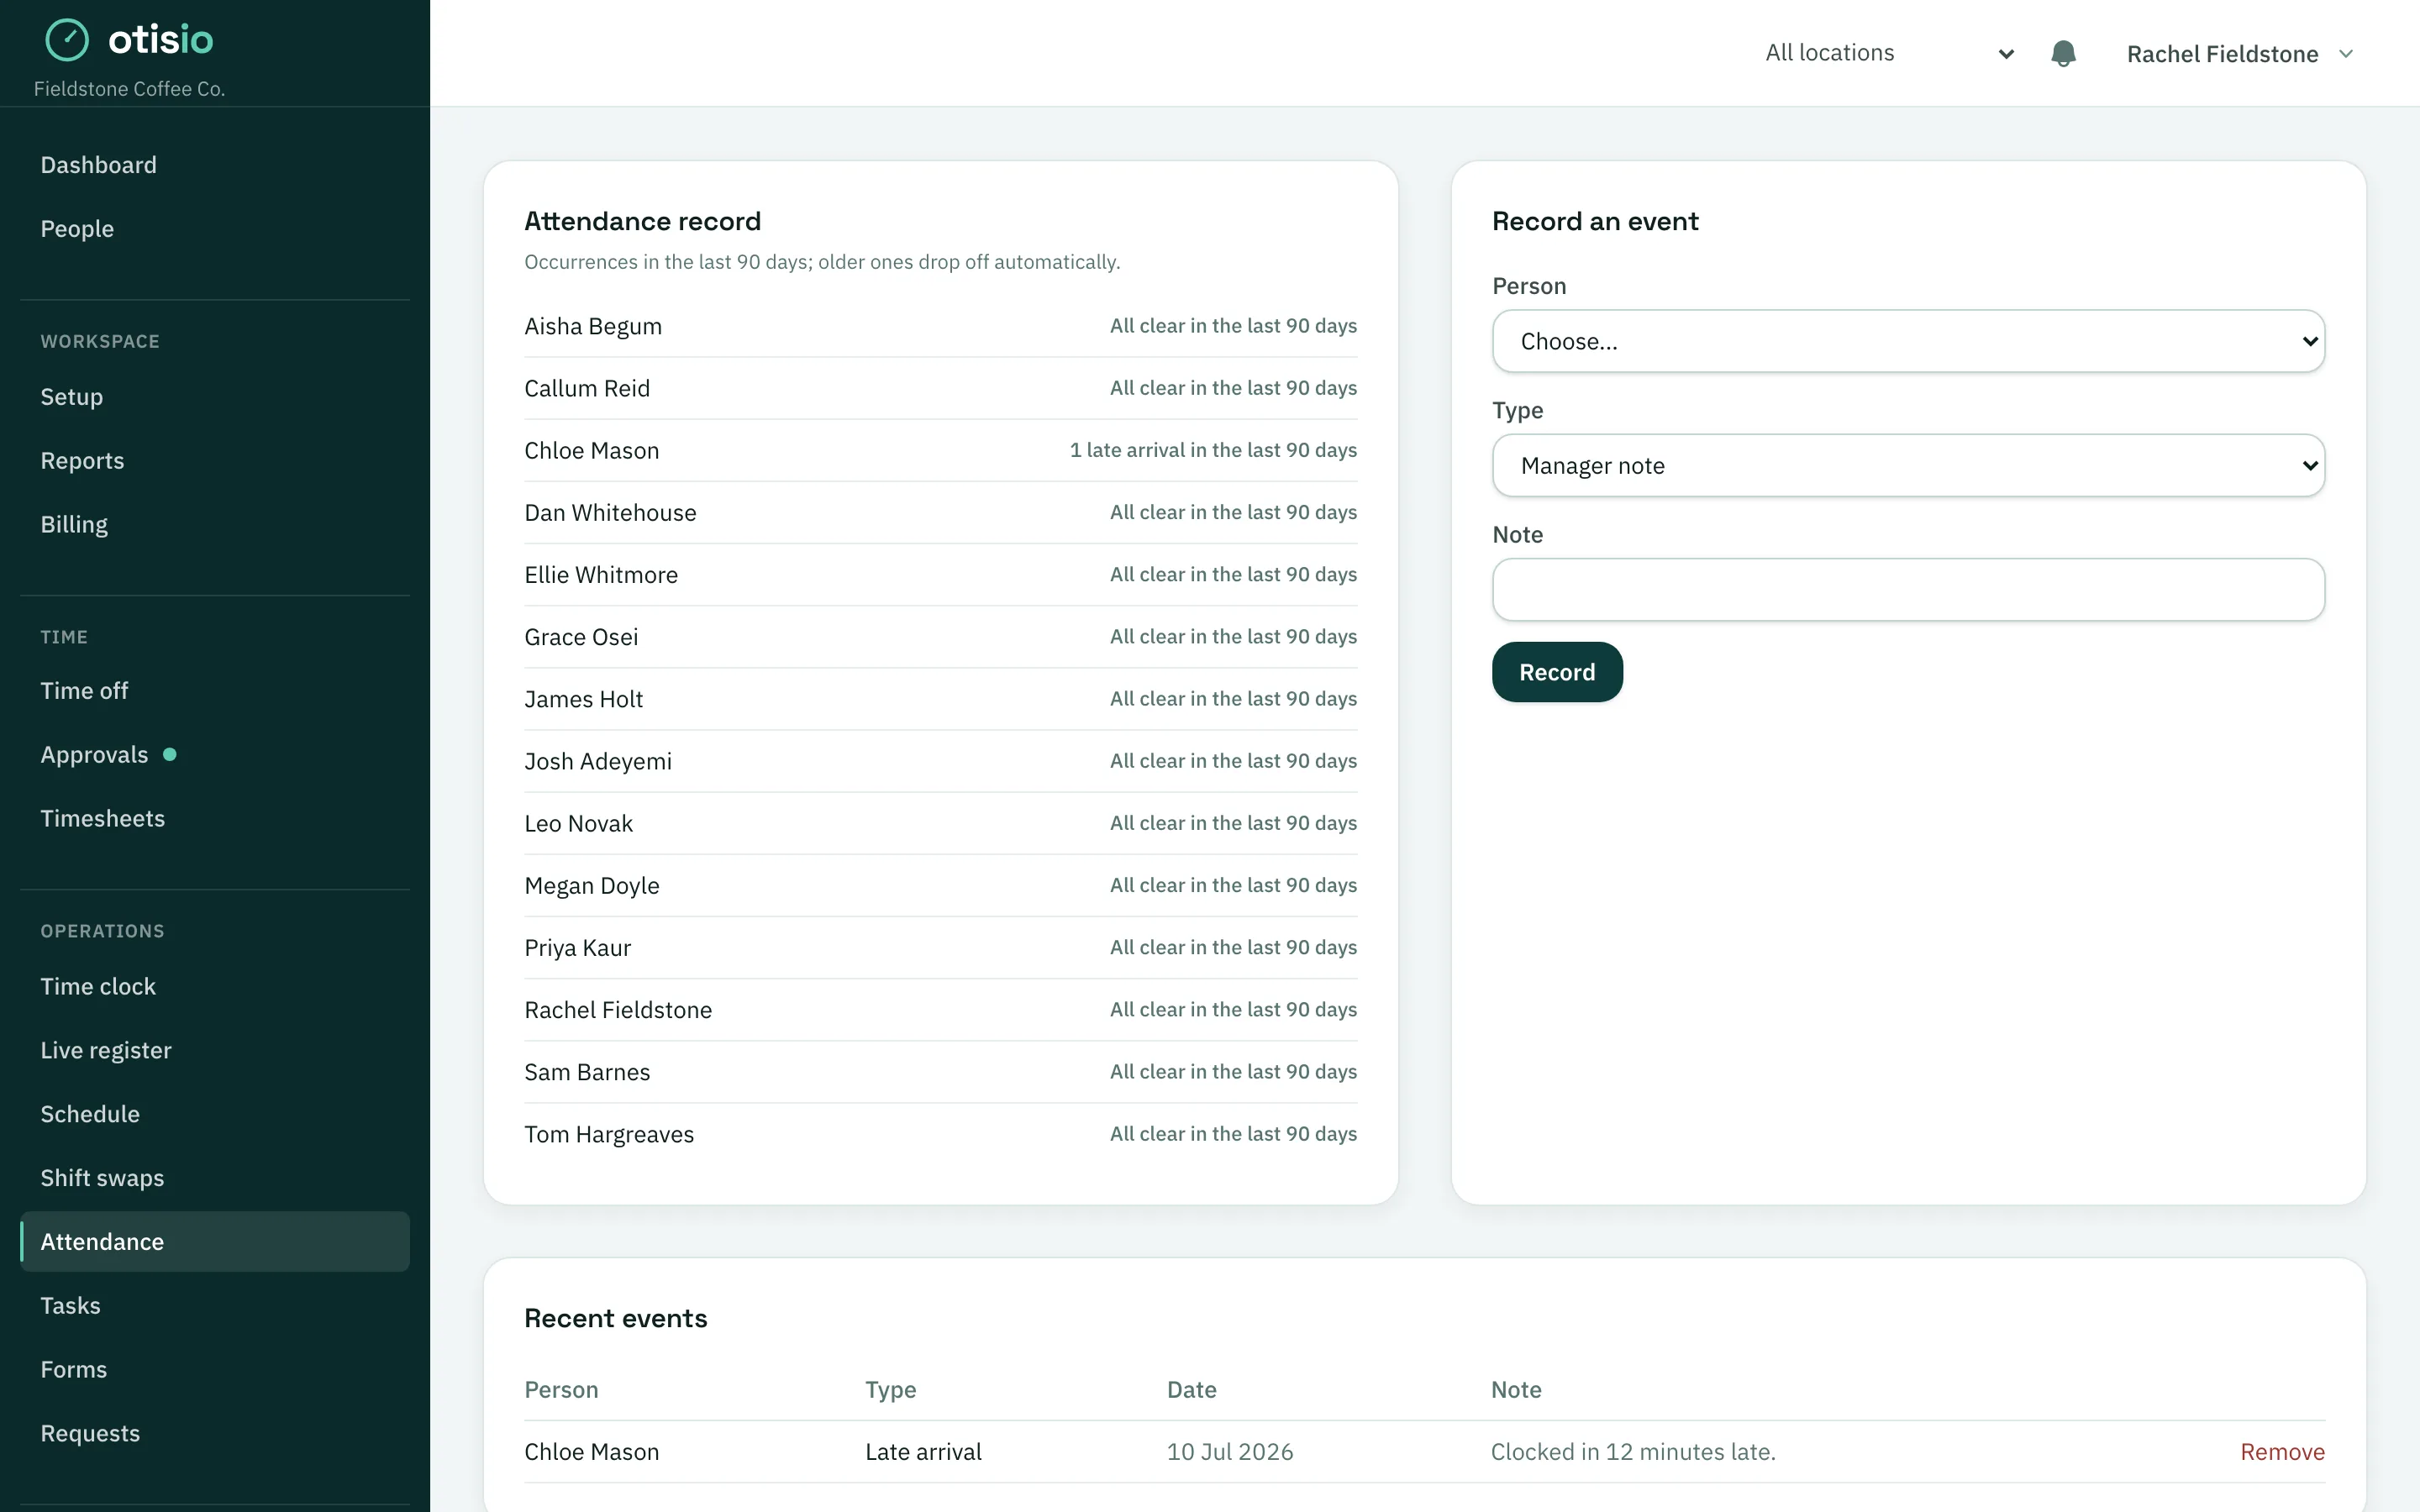Open the Person Choose... dropdown
This screenshot has height=1512, width=2420.
coord(1908,341)
